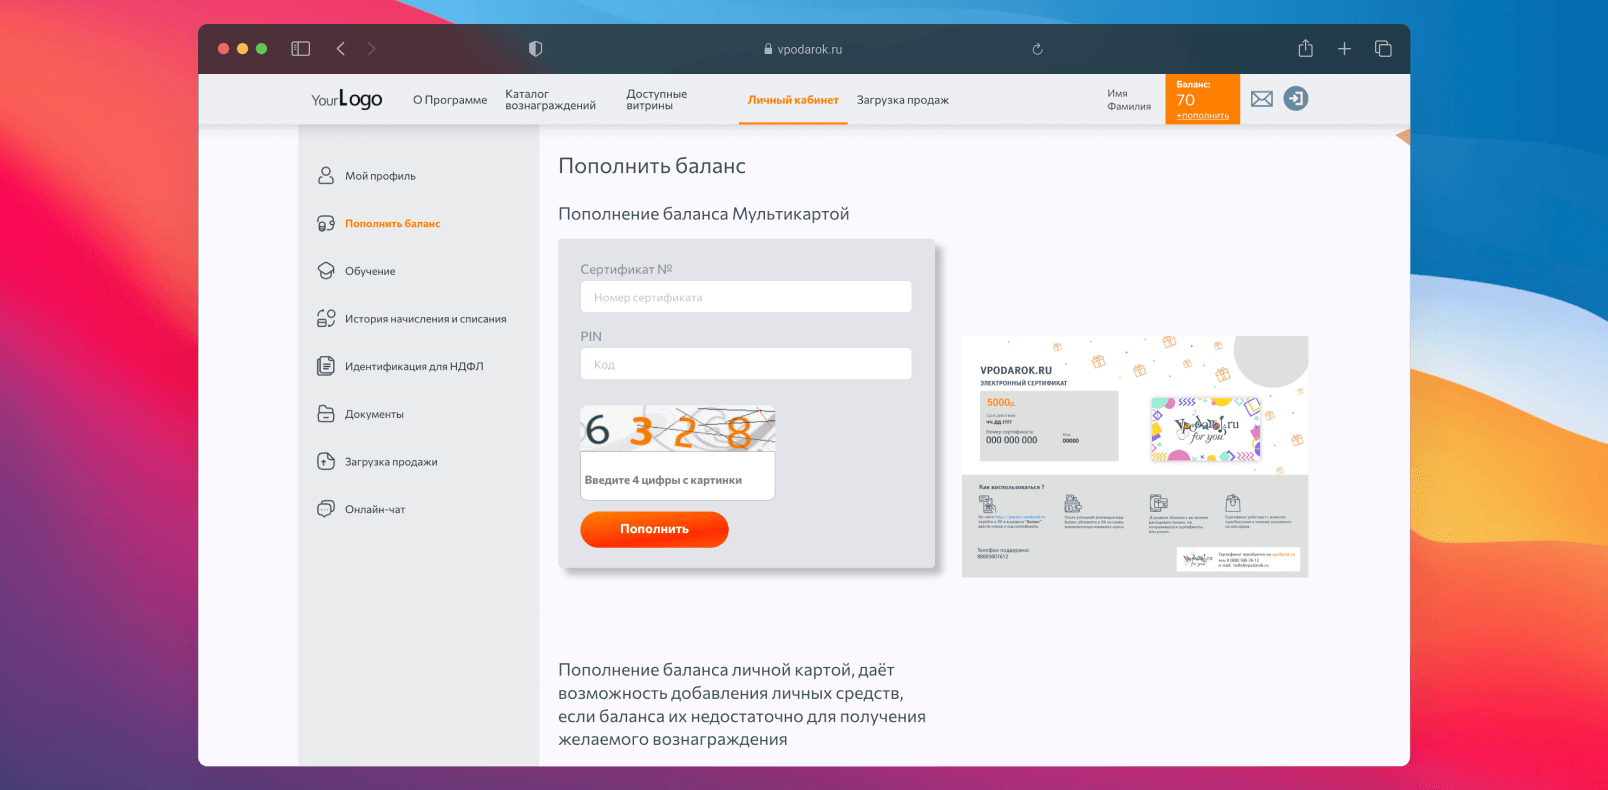Click the VPODAROK.RU certificate sample image
The image size is (1608, 790).
(1135, 457)
